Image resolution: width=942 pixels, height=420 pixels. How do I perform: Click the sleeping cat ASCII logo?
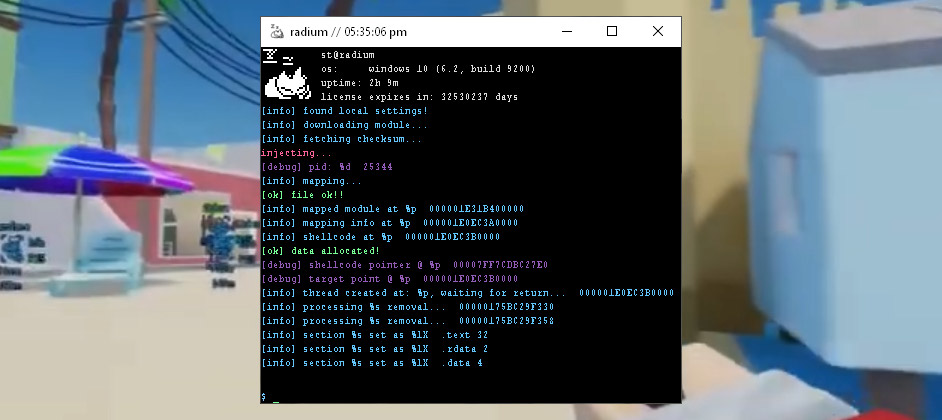pos(287,75)
